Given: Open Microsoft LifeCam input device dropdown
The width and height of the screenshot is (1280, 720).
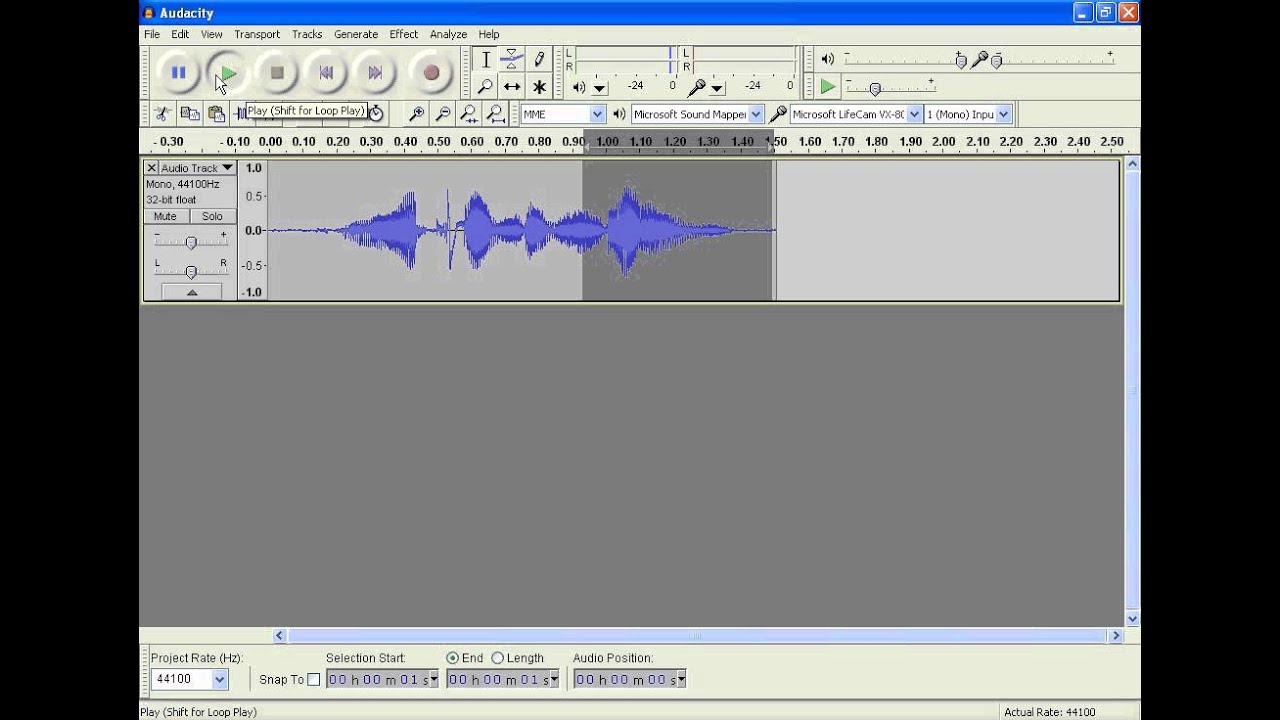Looking at the screenshot, I should [914, 114].
